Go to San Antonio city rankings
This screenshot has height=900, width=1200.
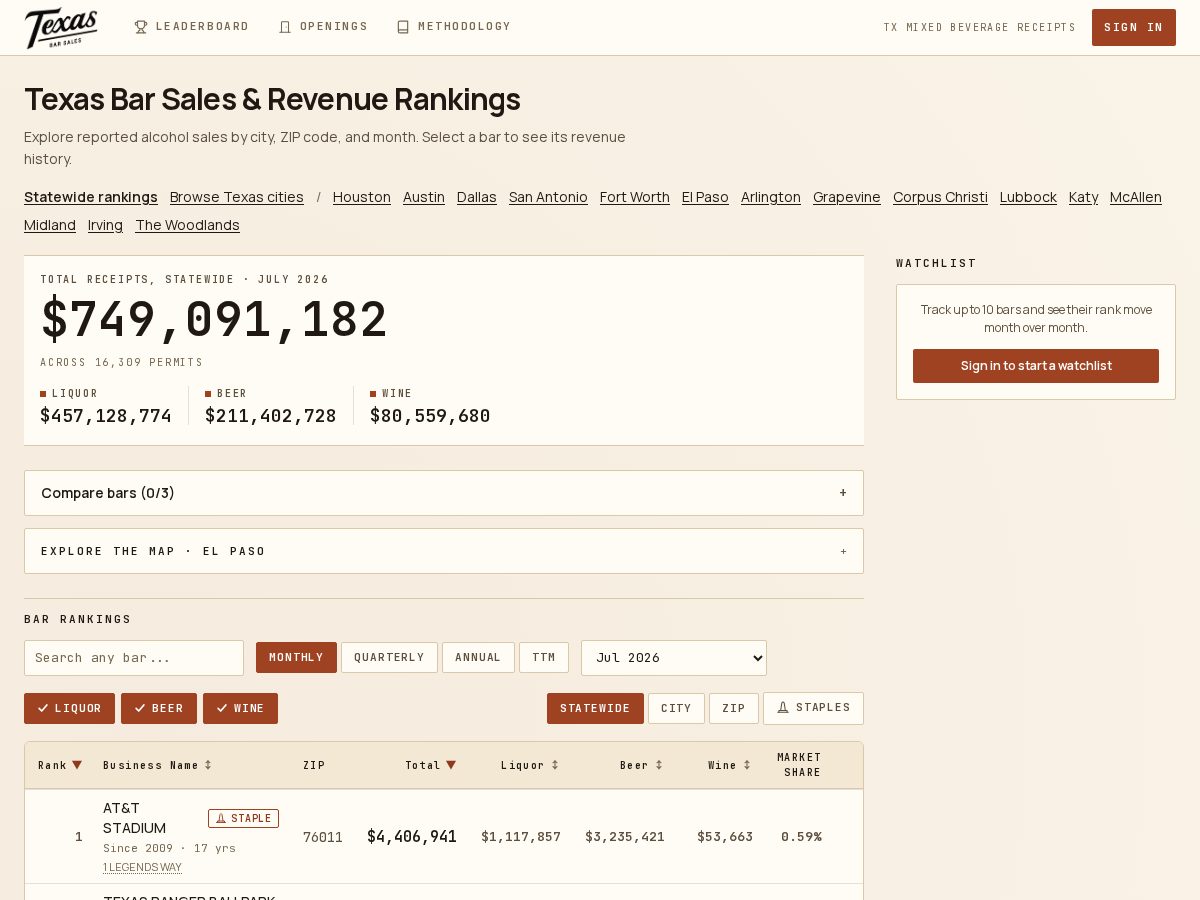pyautogui.click(x=548, y=197)
